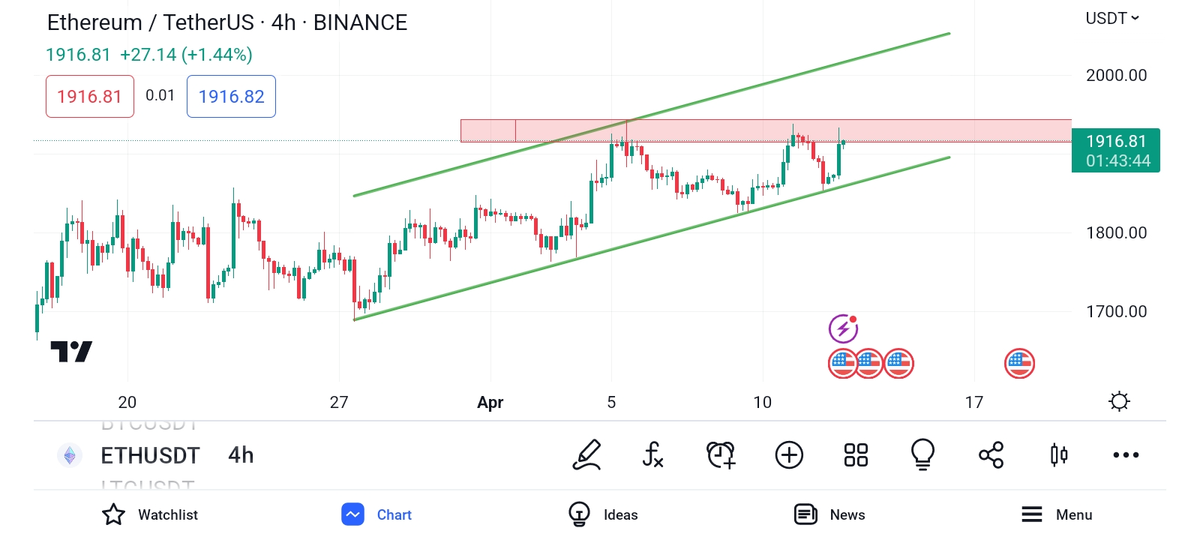Open the layout grid icon
Image resolution: width=1200 pixels, height=540 pixels.
[856, 455]
